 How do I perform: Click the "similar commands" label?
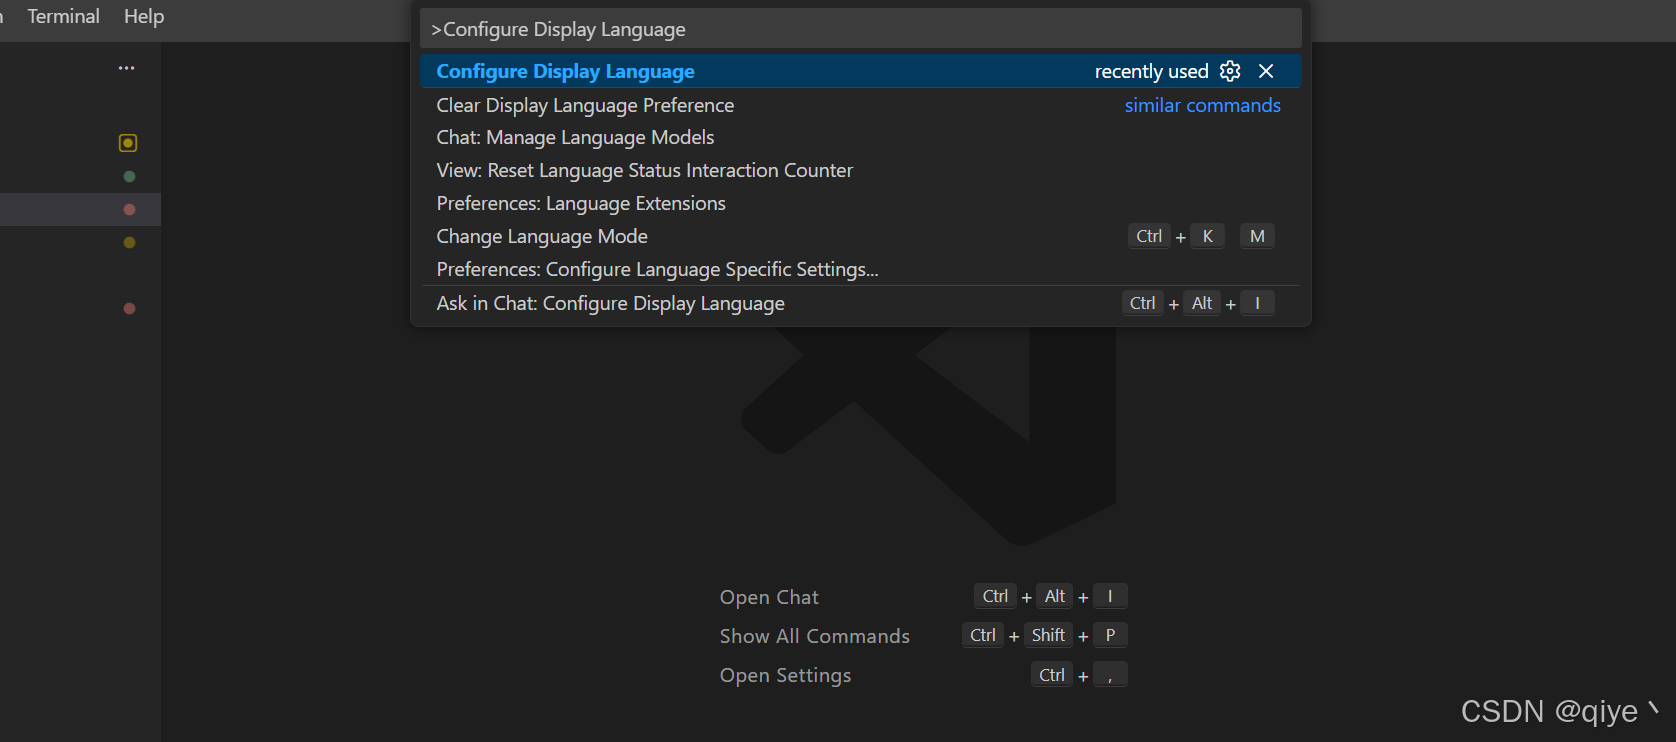pos(1202,105)
